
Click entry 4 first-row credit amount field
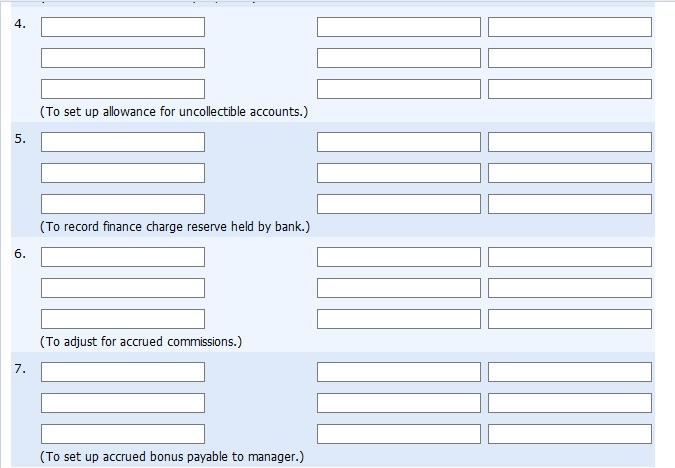click(570, 27)
